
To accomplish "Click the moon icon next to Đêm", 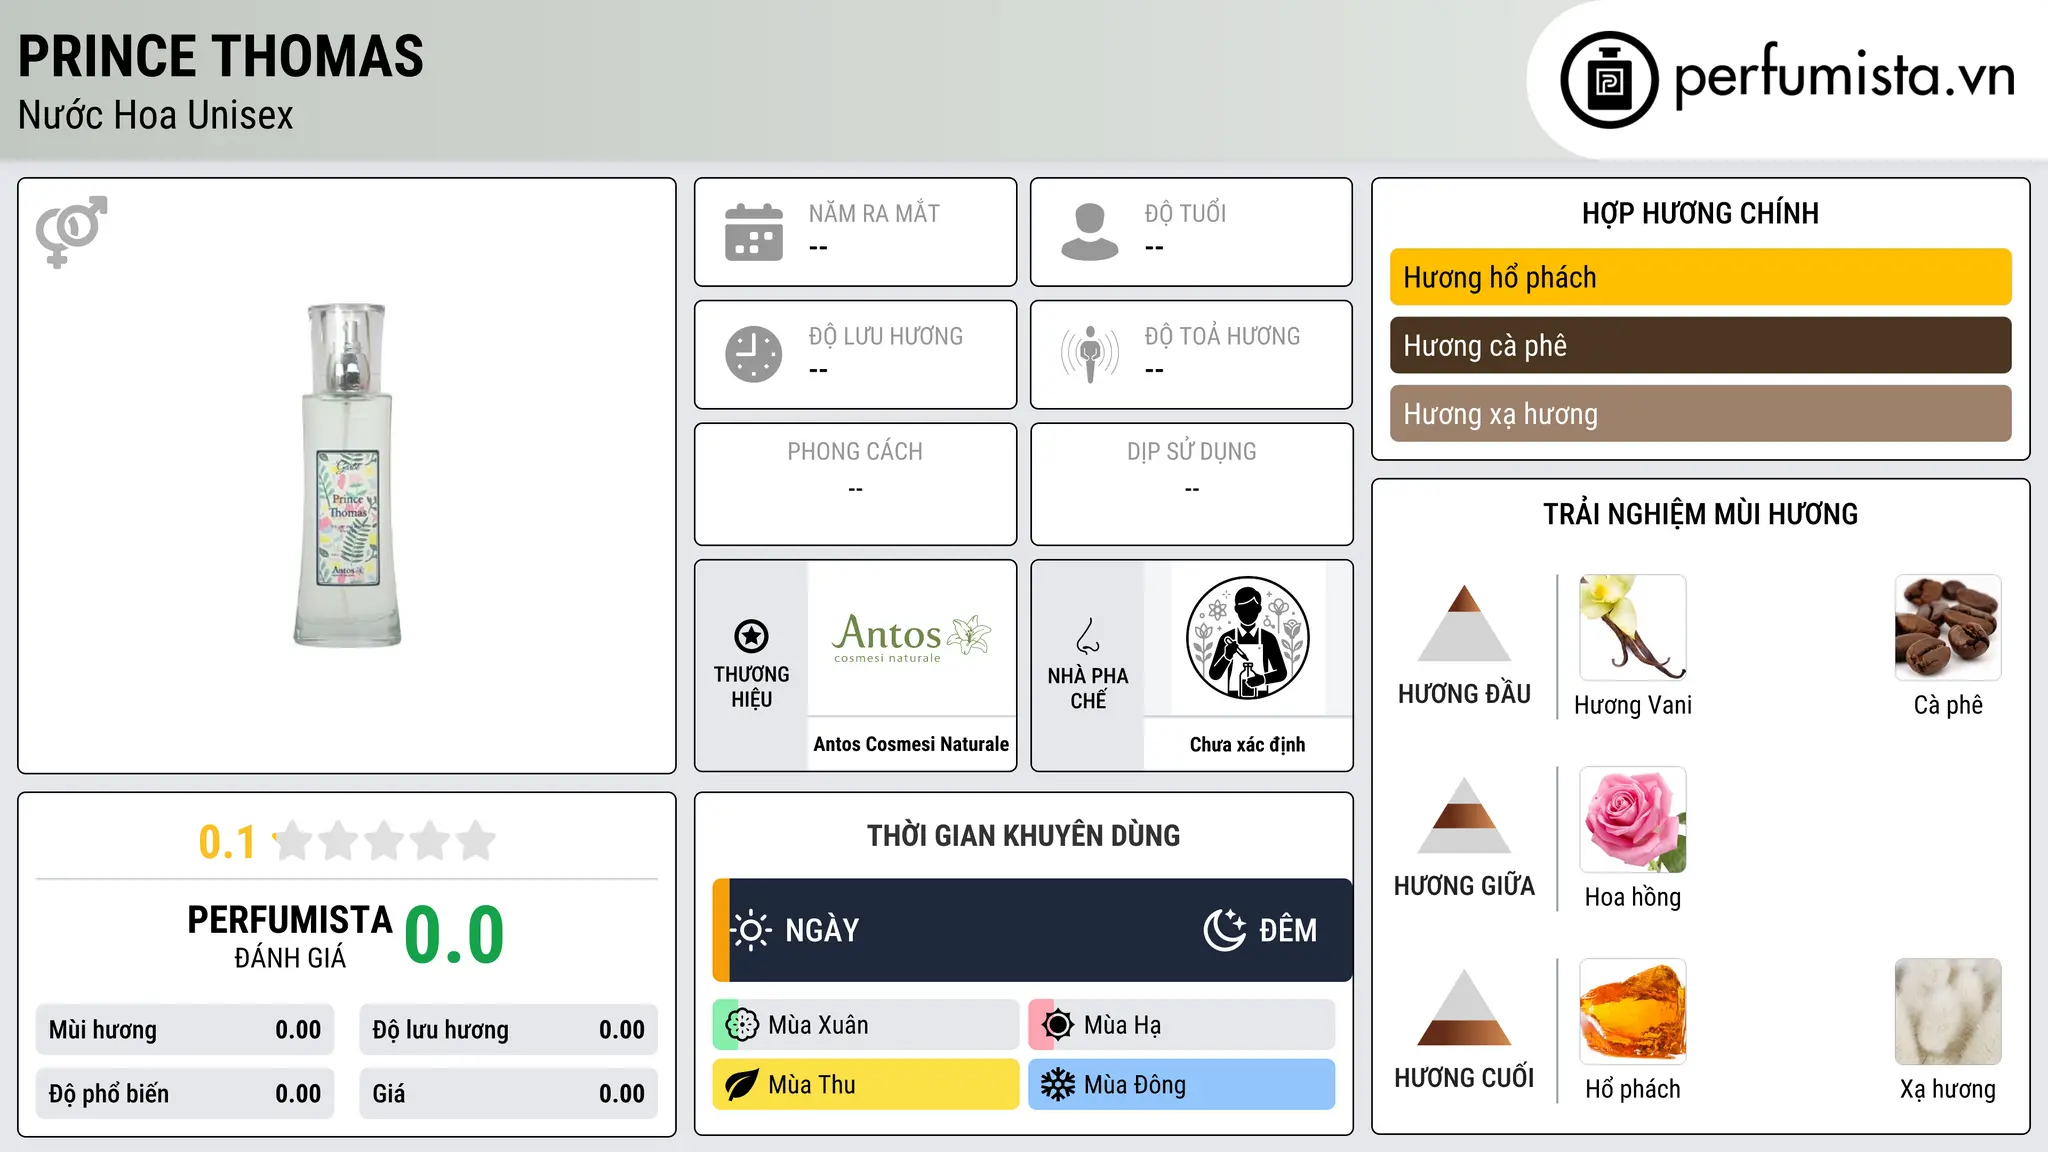I will click(x=1225, y=930).
